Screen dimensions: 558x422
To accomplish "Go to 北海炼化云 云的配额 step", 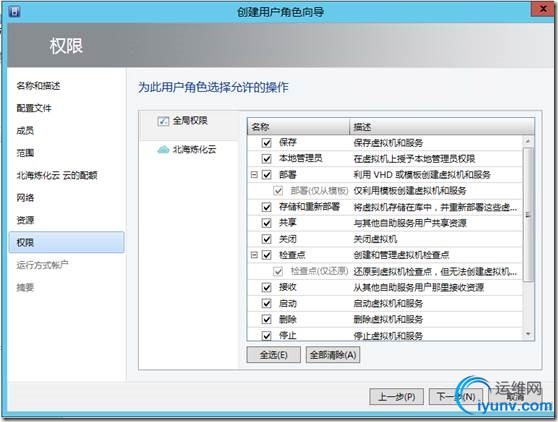I will pos(57,175).
